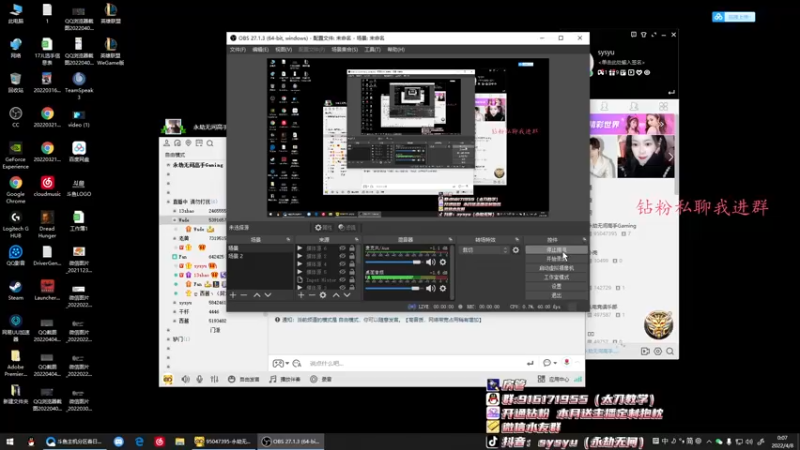The height and width of the screenshot is (450, 800).
Task: Open the 麦克风/Aux channel settings gear
Action: tap(443, 262)
